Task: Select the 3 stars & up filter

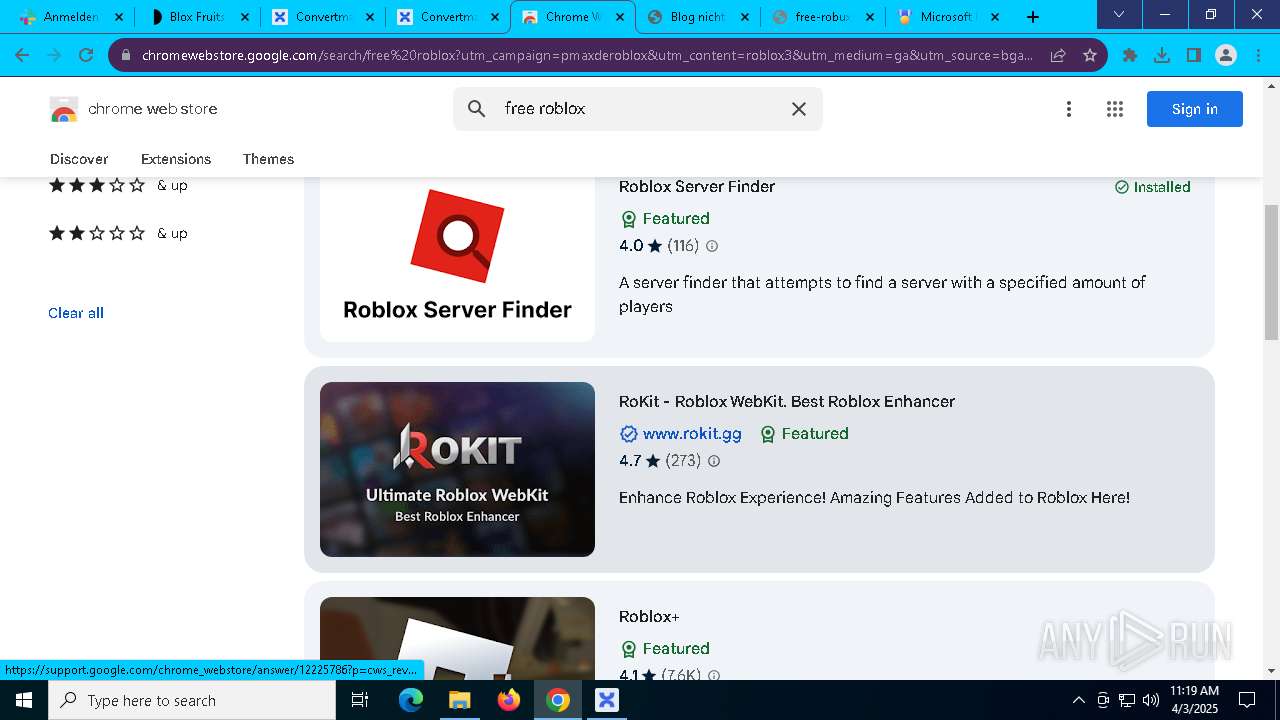Action: tap(118, 185)
